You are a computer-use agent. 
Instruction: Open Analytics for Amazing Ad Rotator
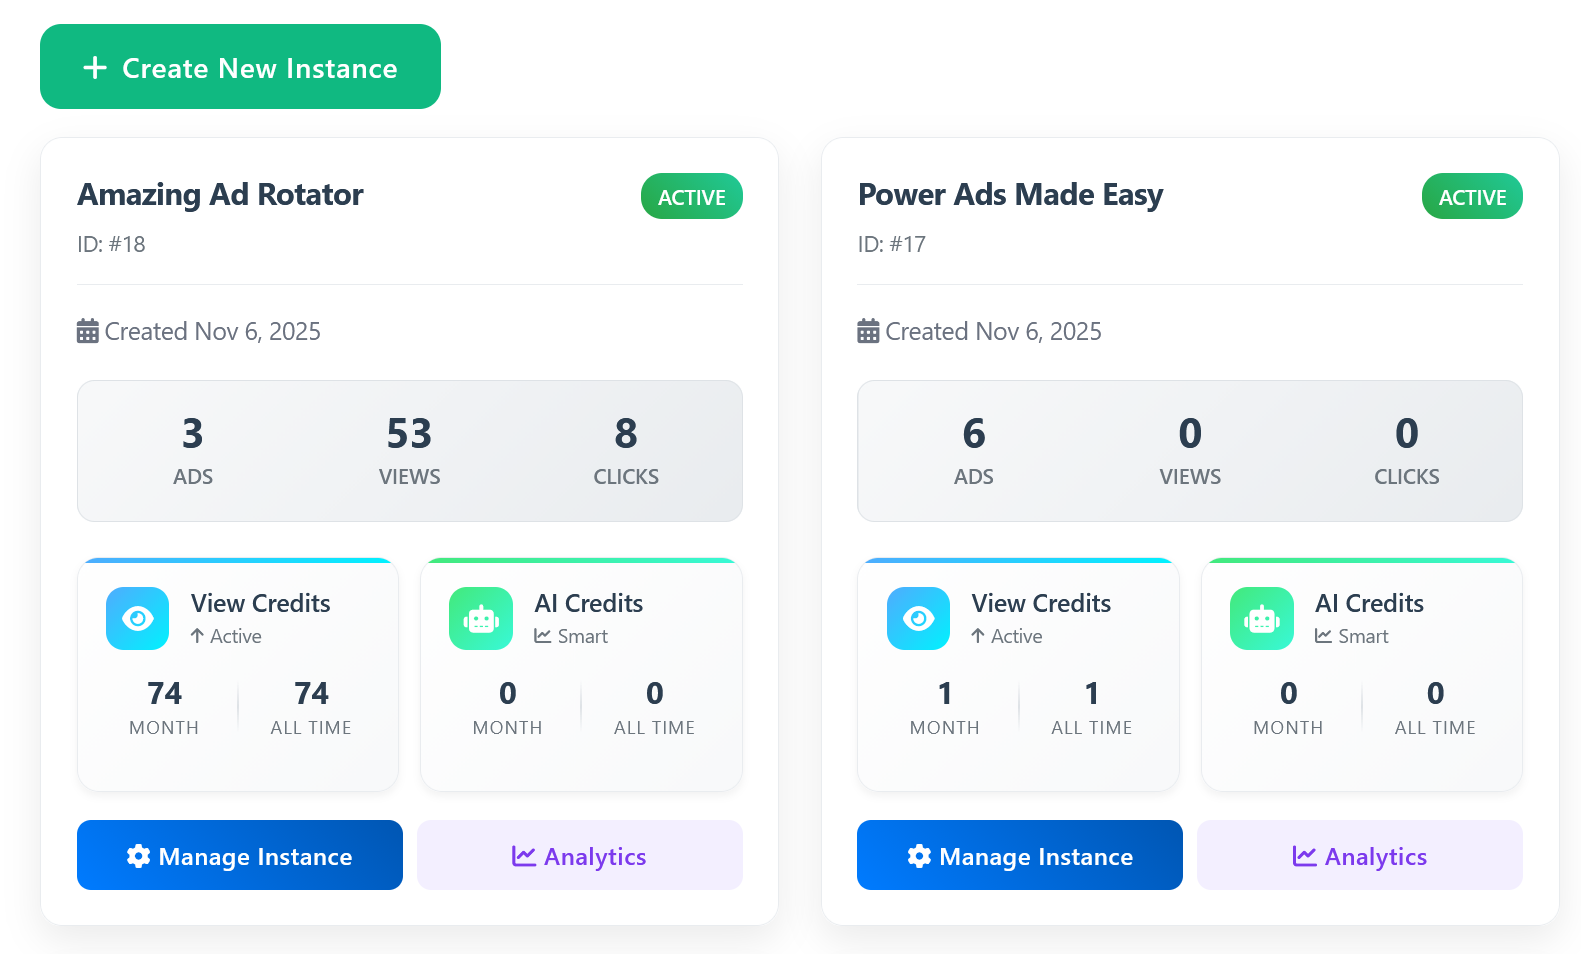580,855
